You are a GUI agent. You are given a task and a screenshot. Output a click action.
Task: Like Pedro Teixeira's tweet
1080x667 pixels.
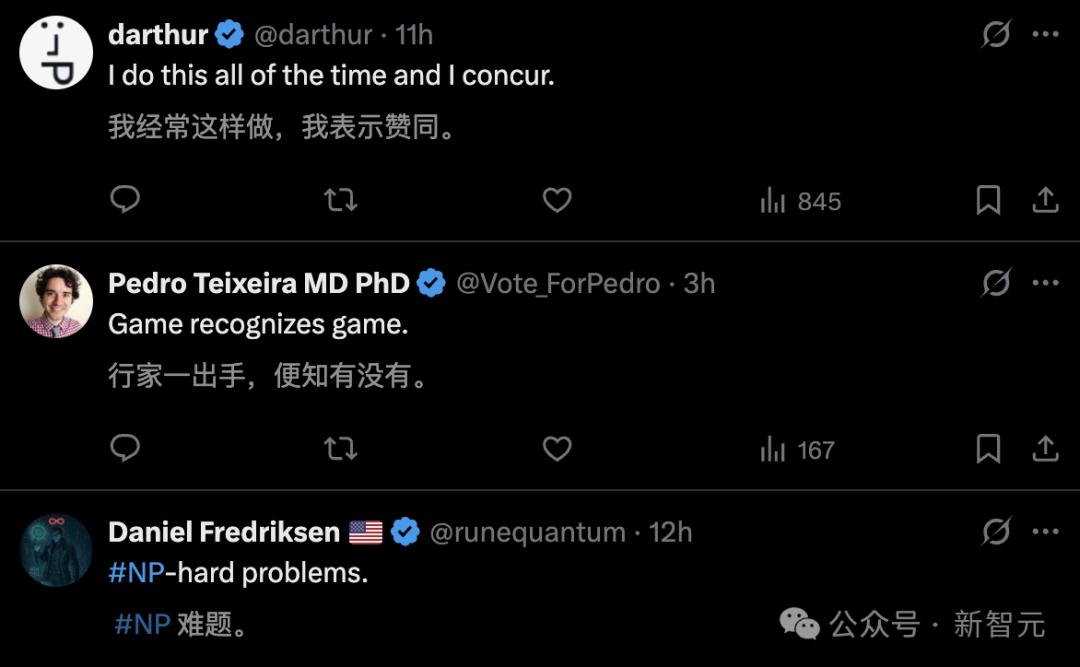(557, 449)
